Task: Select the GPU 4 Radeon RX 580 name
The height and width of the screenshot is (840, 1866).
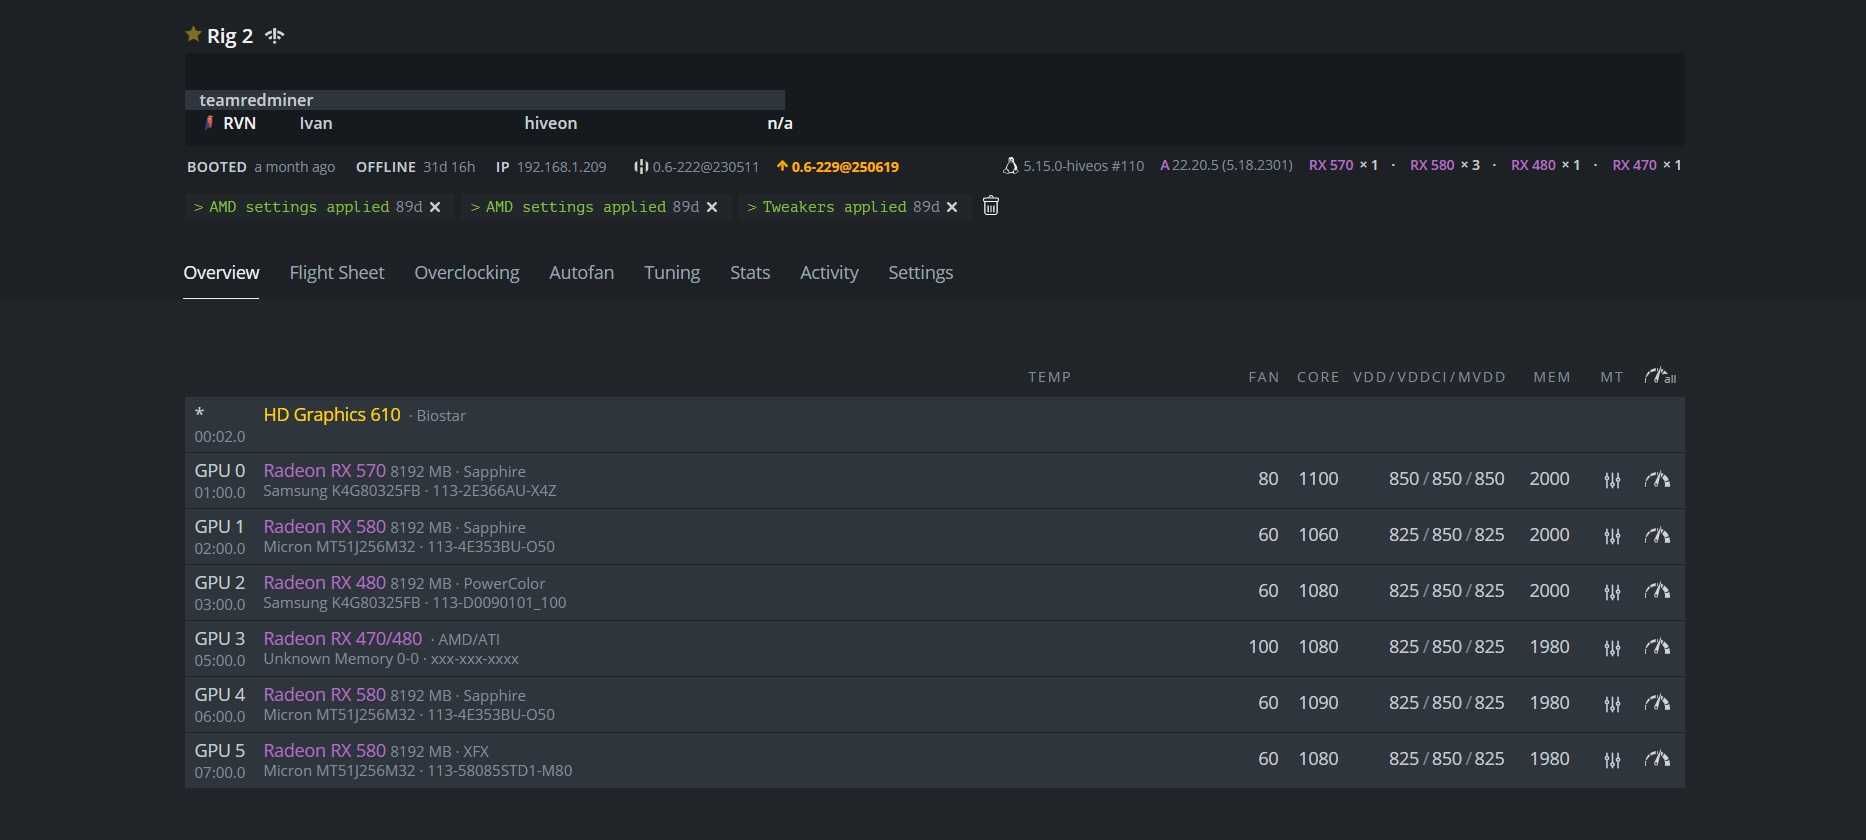Action: (x=324, y=694)
